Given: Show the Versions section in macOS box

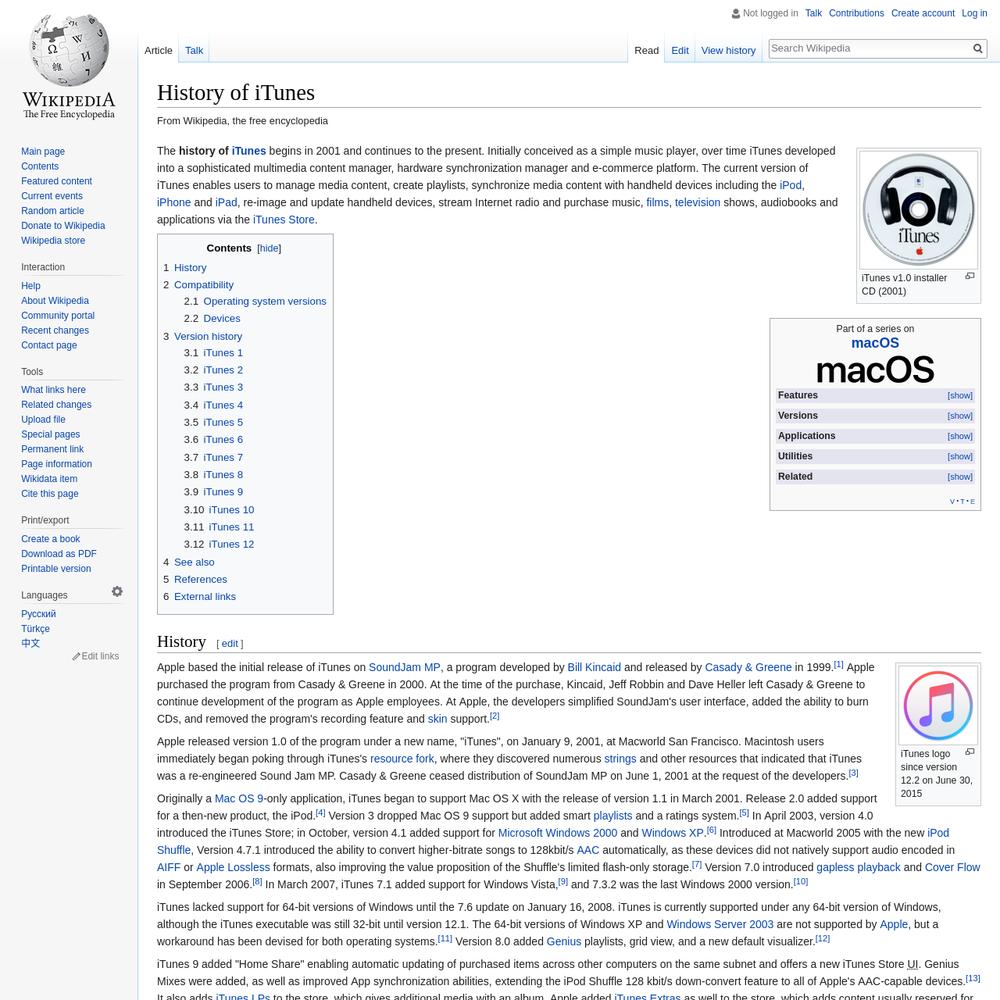Looking at the screenshot, I should click(x=960, y=416).
